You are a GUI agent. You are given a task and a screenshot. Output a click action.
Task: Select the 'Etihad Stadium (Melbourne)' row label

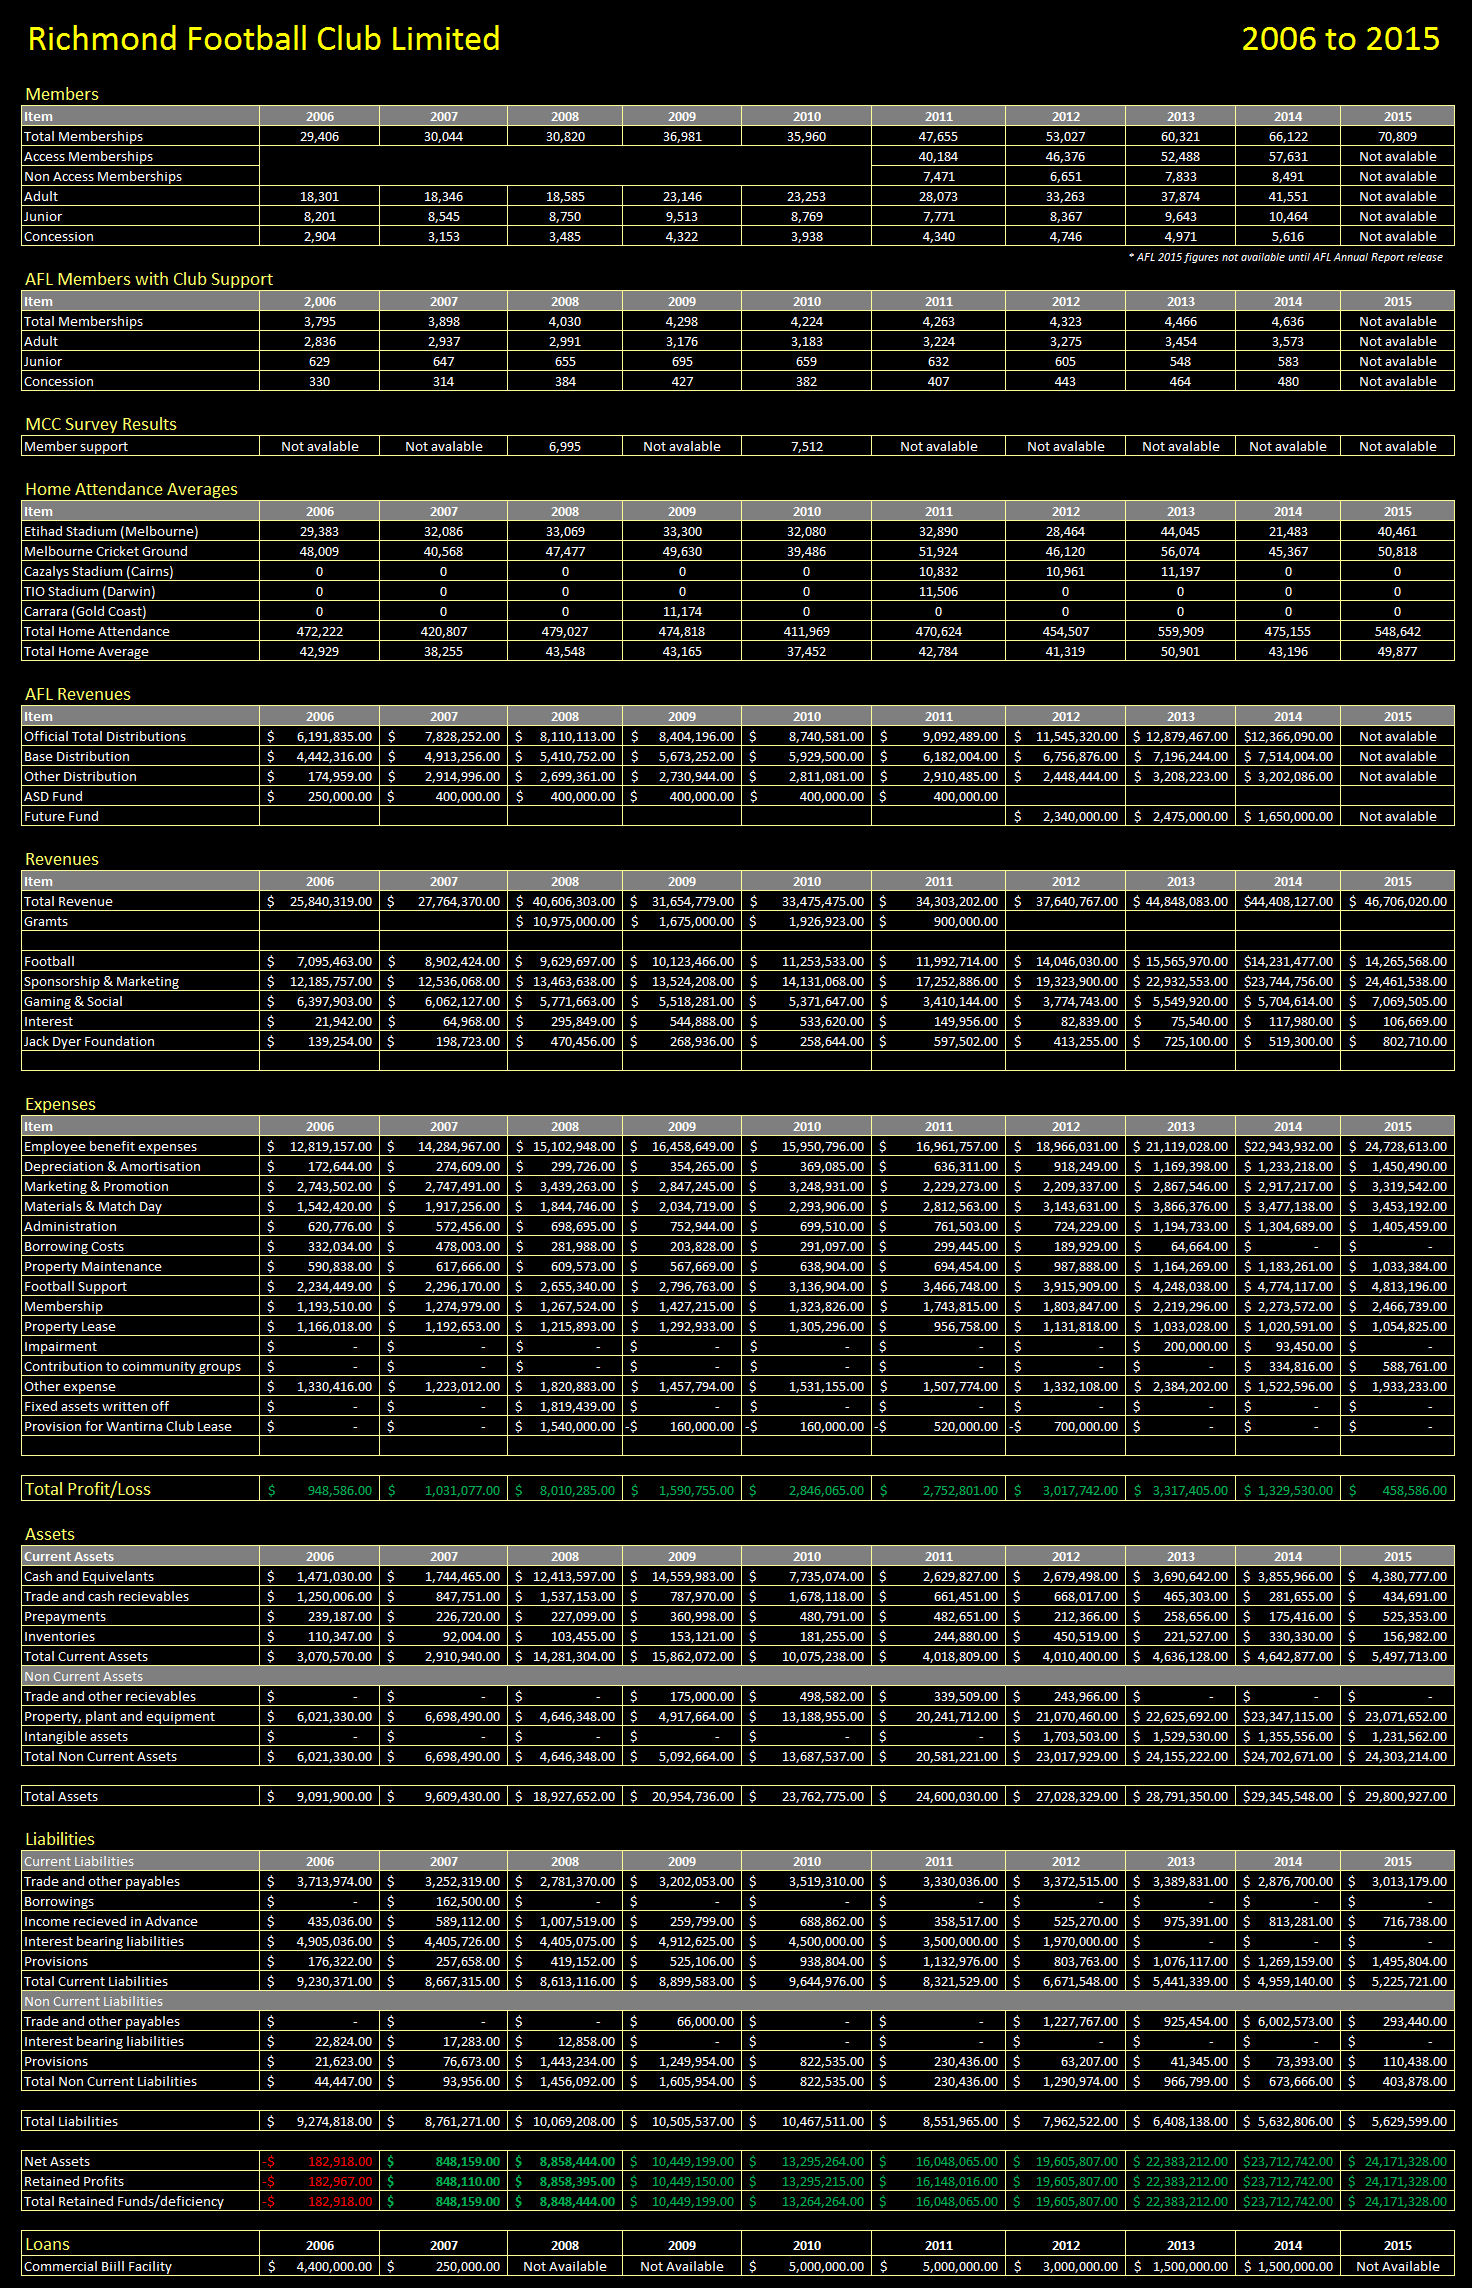(111, 531)
